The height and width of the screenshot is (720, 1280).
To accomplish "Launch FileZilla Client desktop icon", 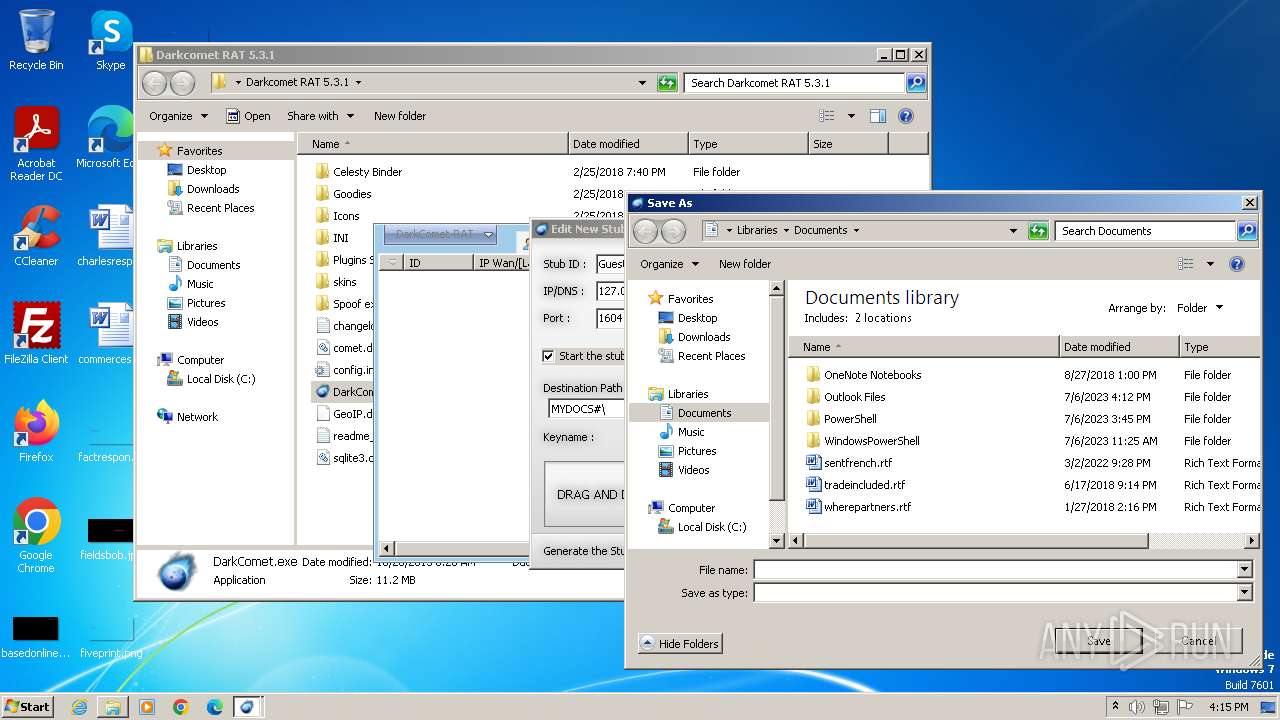I will point(36,333).
